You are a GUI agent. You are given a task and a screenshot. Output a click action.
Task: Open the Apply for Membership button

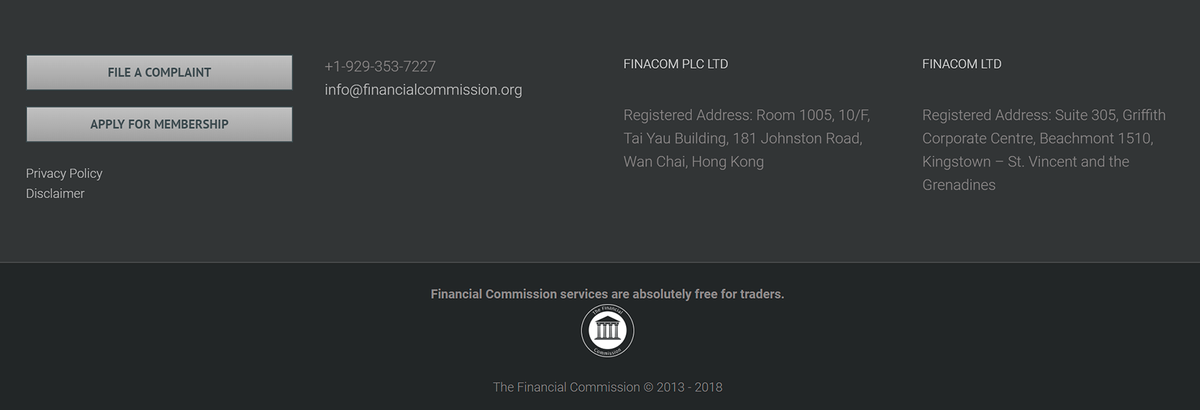[159, 124]
